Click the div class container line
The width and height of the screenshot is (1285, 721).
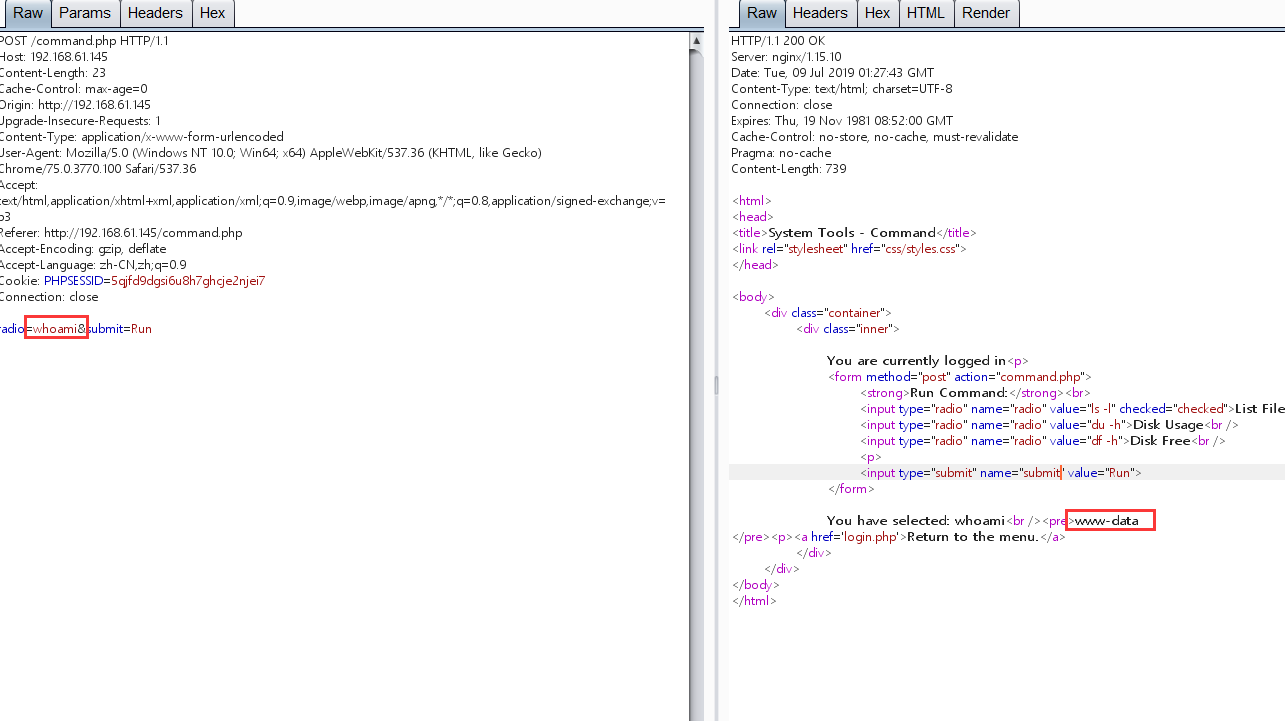827,313
